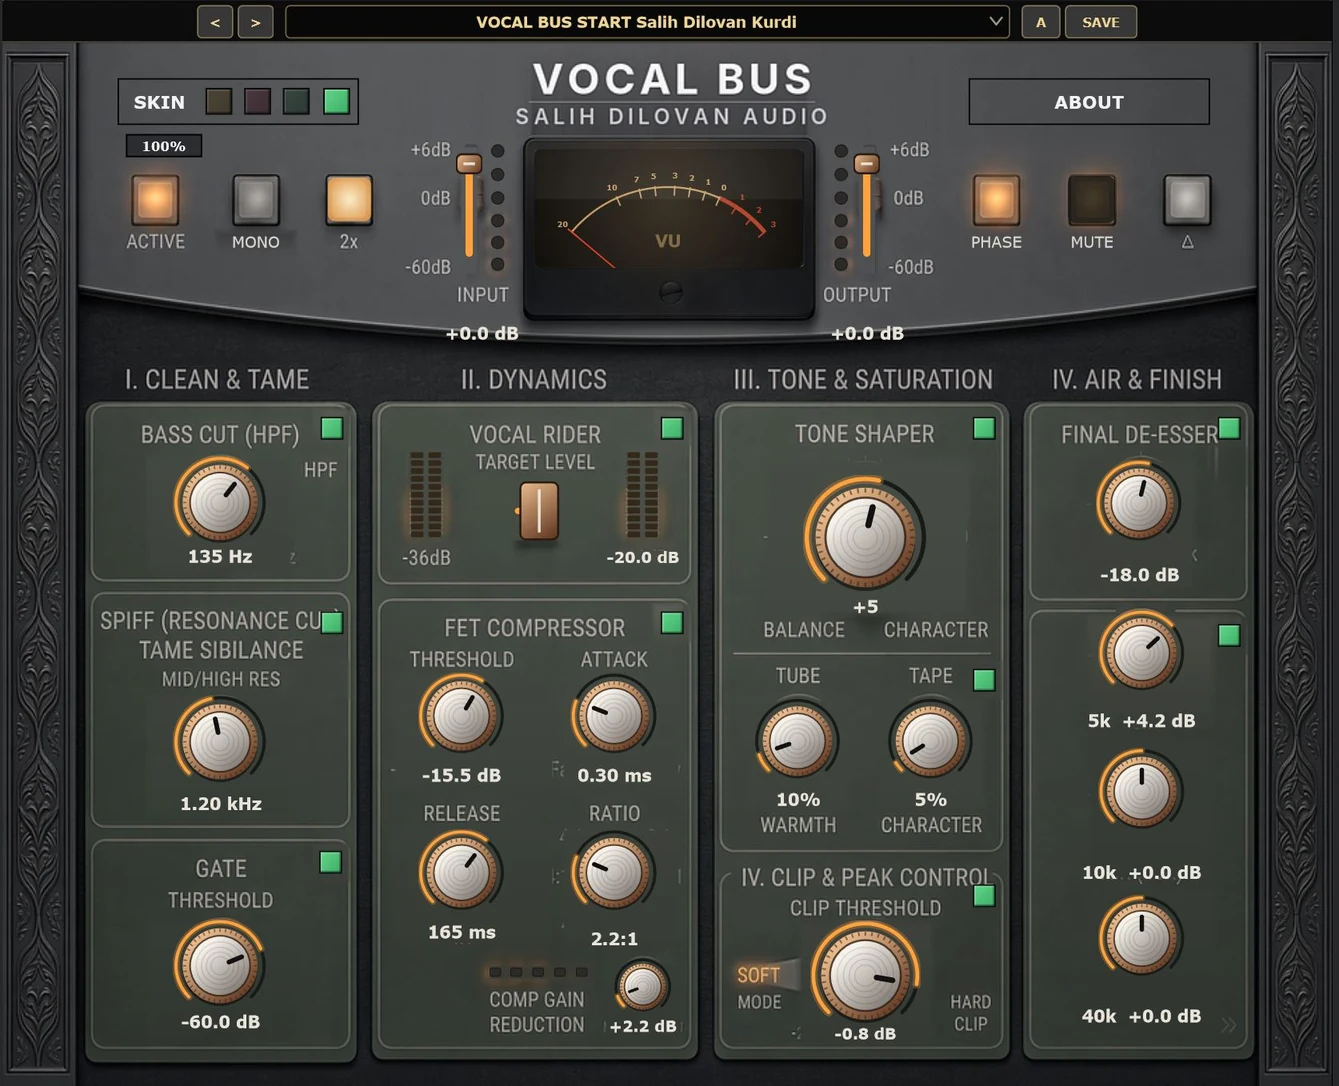1339x1086 pixels.
Task: Click the Spiff mid/high res knob
Action: click(x=219, y=741)
